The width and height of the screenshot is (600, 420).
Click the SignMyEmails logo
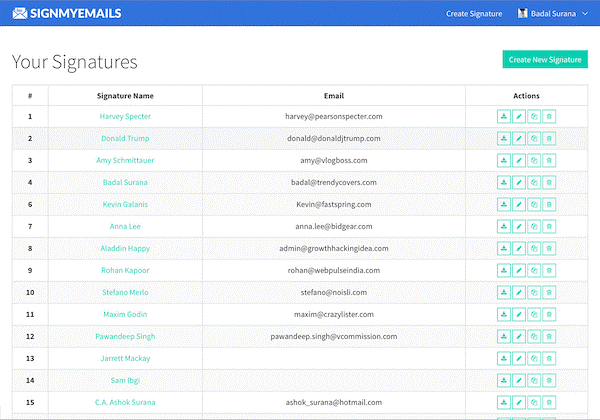tap(67, 13)
